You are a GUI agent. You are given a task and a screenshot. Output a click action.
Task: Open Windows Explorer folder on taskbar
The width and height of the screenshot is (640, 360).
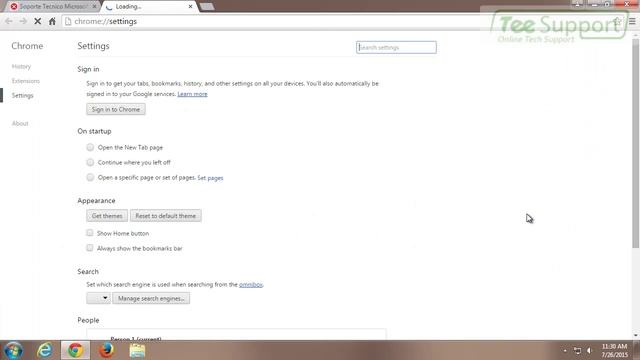(x=137, y=350)
